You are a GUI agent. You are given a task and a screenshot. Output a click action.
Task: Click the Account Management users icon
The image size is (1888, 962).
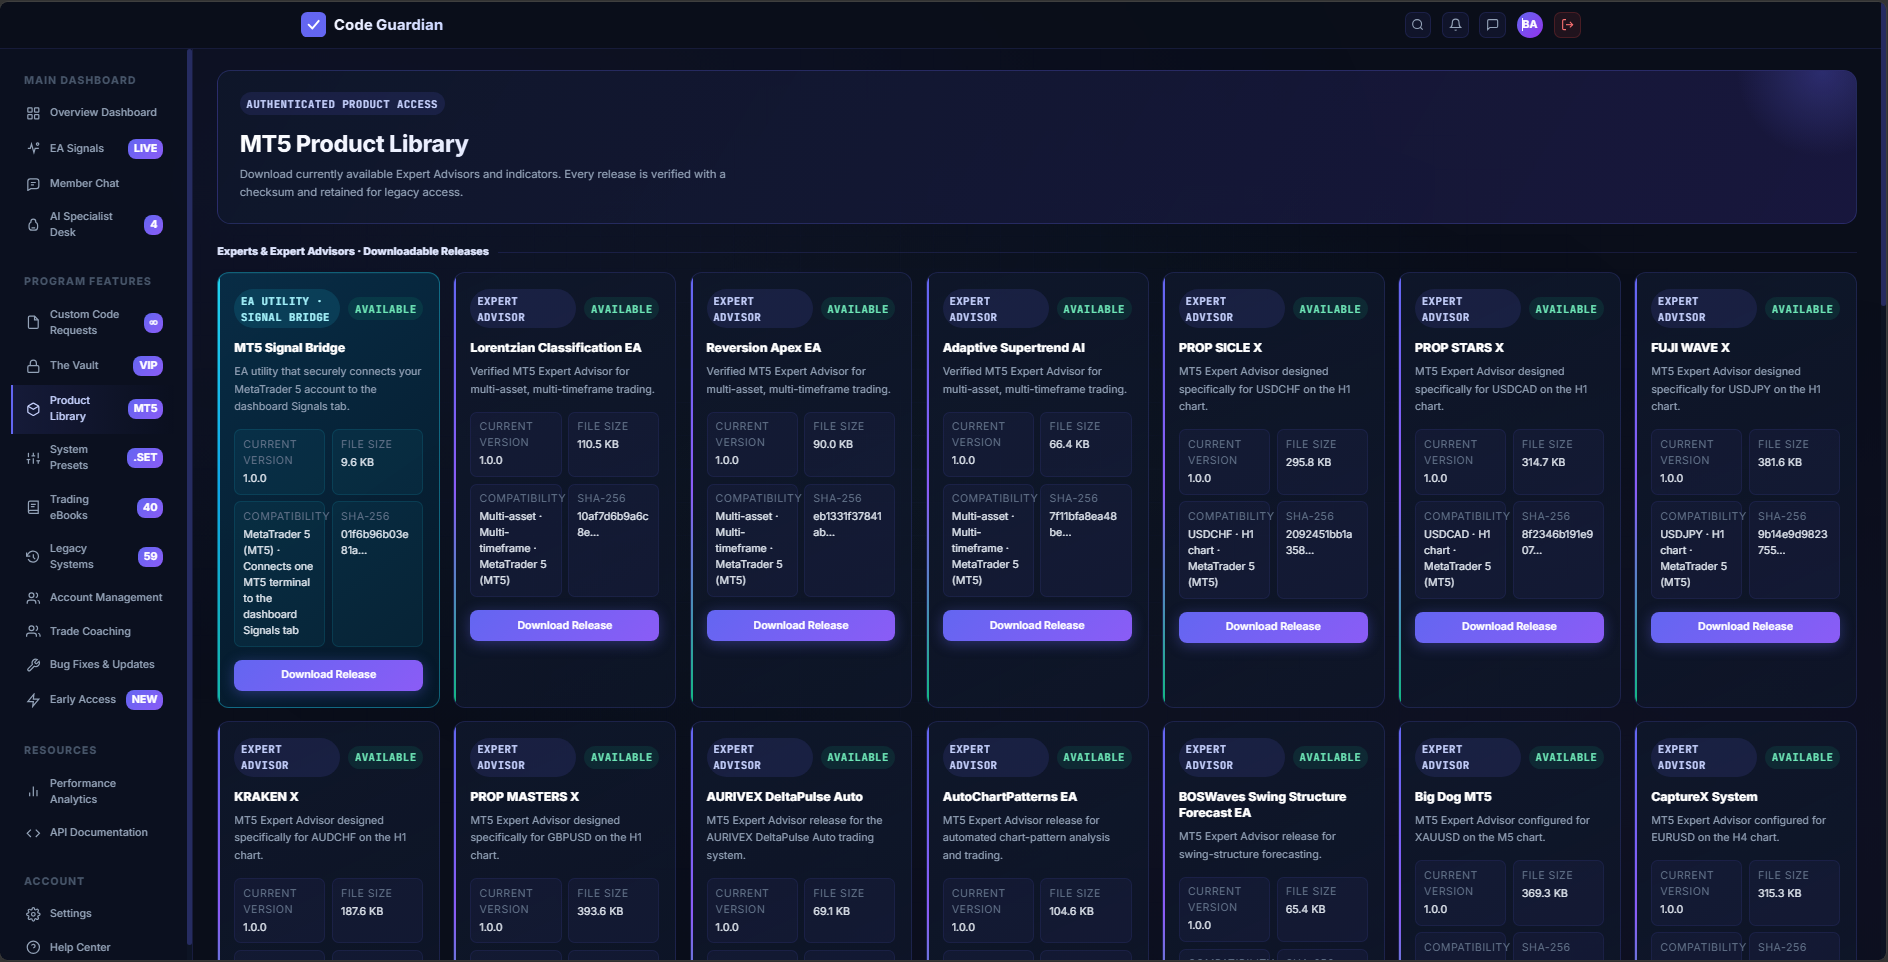pos(33,598)
